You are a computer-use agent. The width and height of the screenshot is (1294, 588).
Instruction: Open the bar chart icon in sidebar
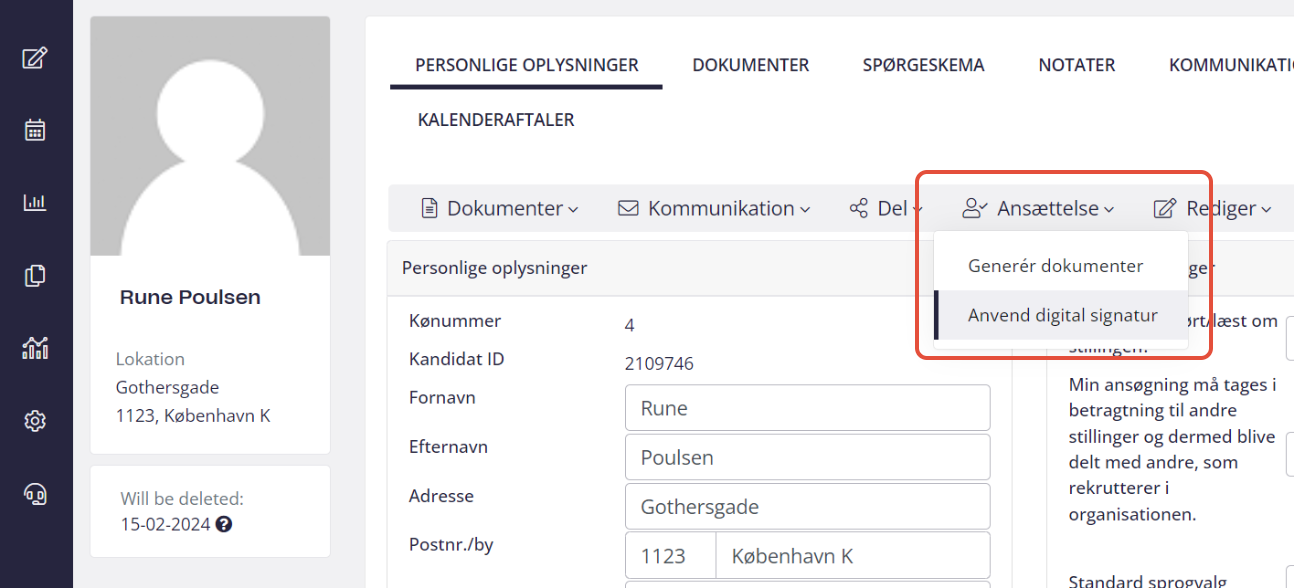(x=35, y=203)
